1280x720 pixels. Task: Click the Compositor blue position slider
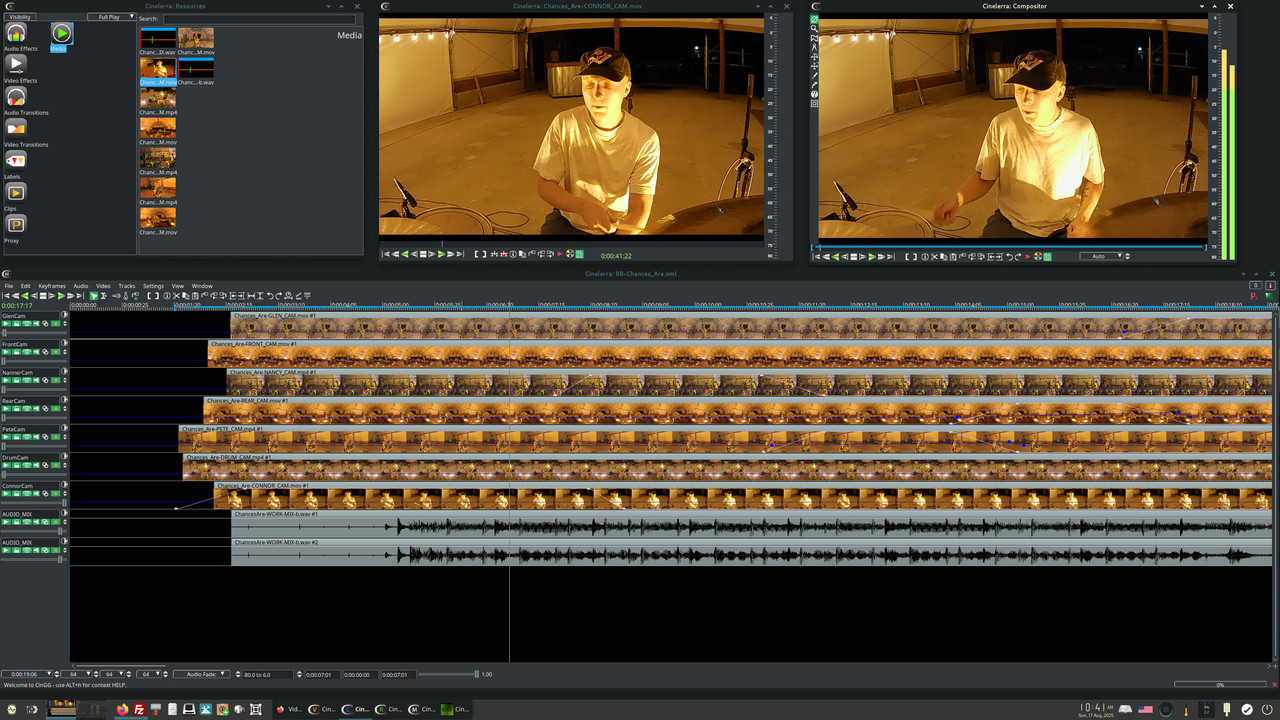[x=1010, y=246]
